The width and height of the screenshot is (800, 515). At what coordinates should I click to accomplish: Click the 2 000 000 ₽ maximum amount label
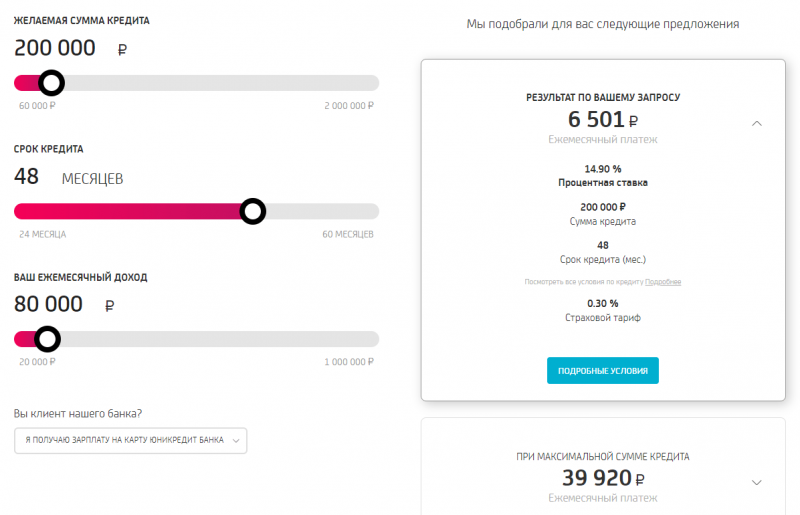point(348,105)
